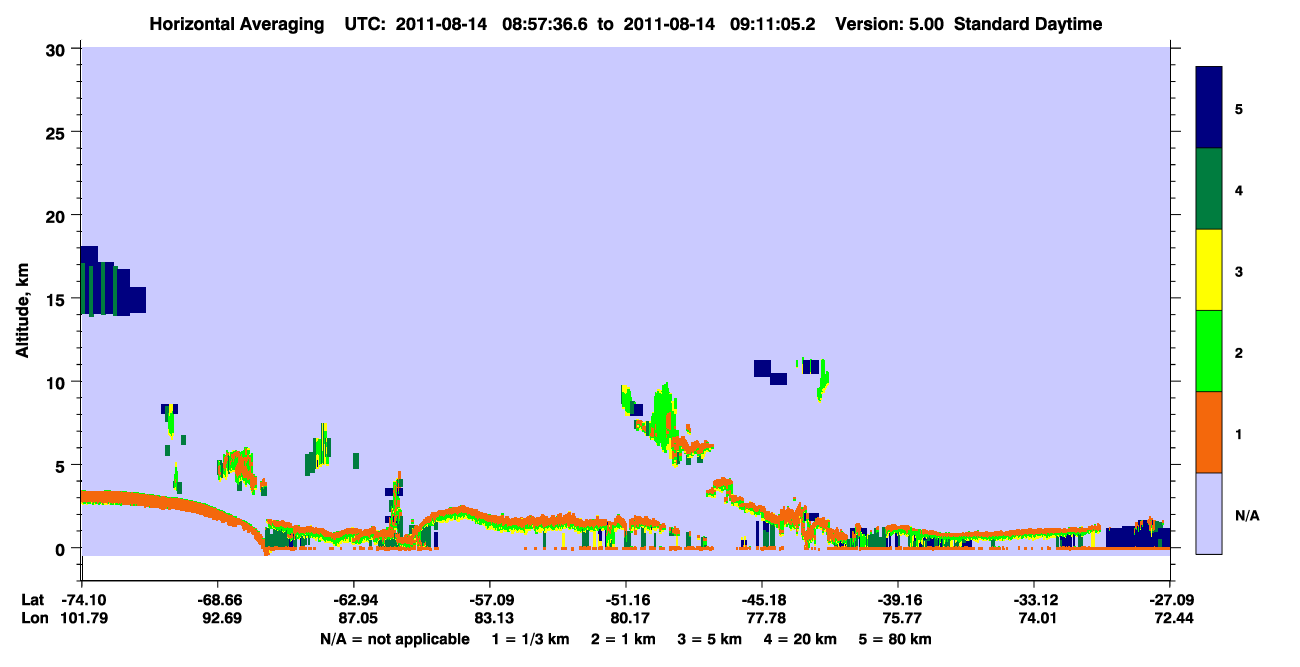
Task: Click the 'Standard Daytime' title text
Action: 1028,24
